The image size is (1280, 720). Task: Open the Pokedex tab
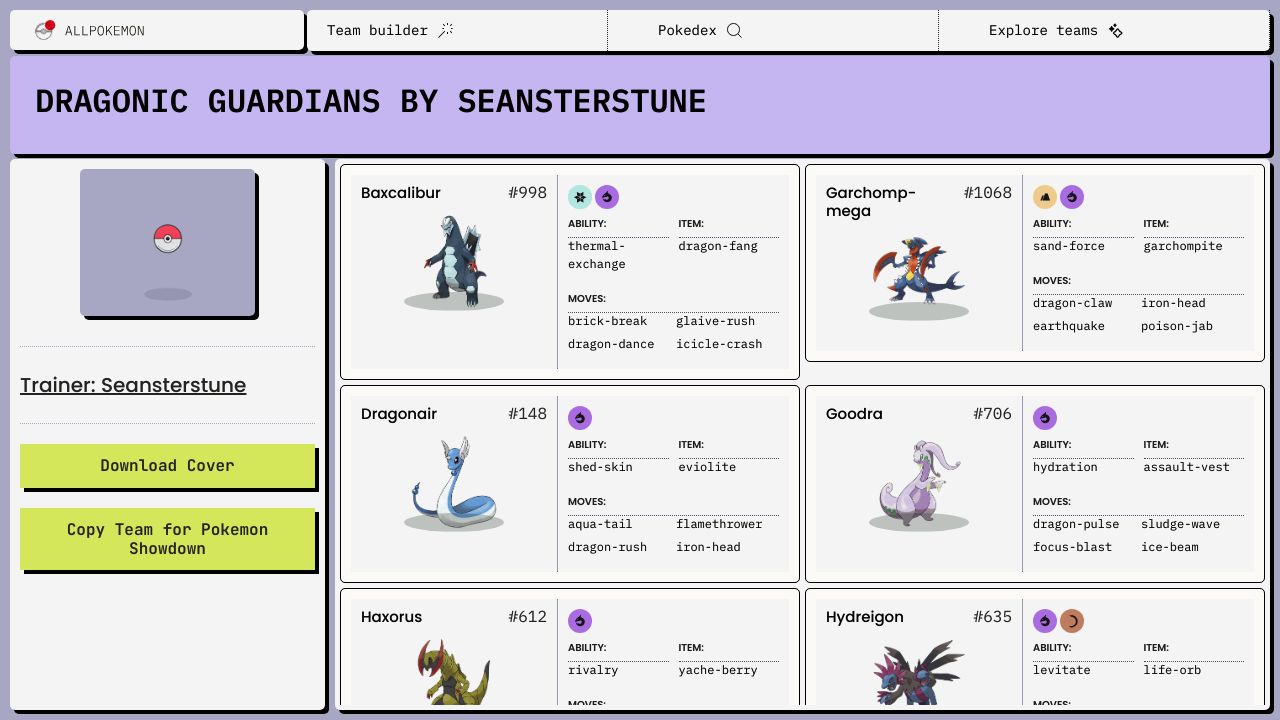(x=699, y=30)
